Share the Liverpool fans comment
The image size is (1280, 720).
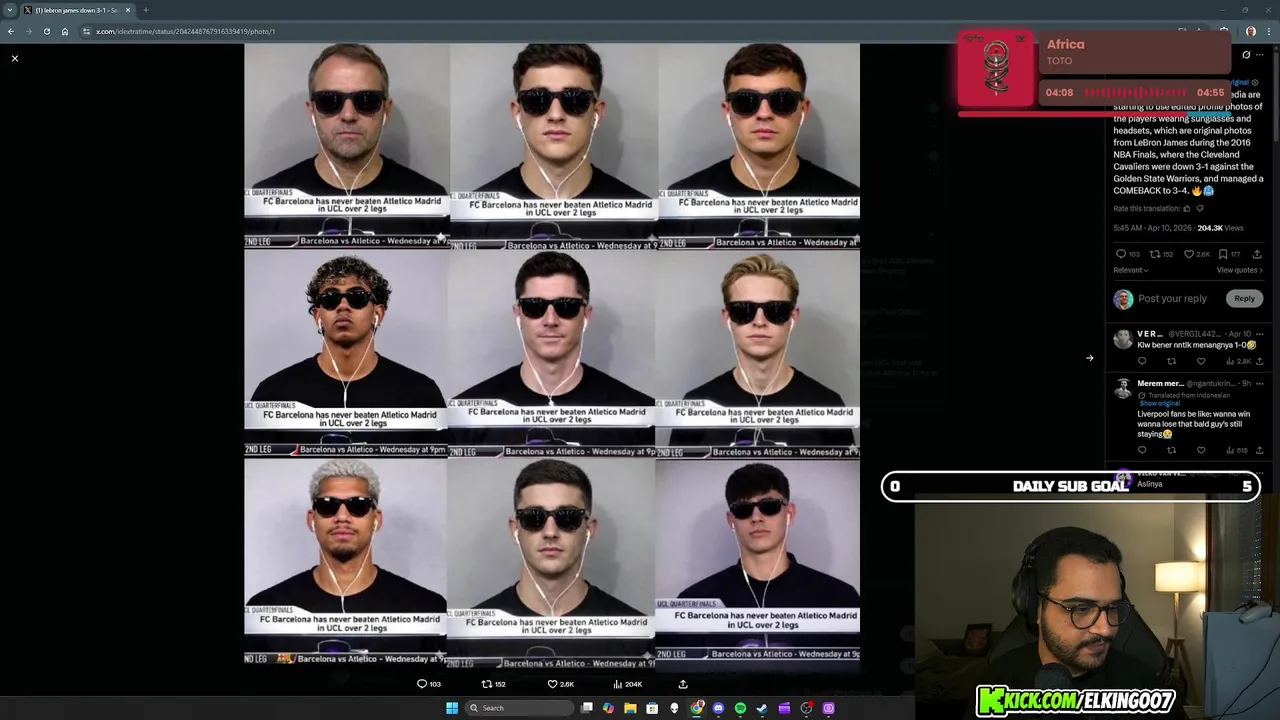tap(1259, 450)
